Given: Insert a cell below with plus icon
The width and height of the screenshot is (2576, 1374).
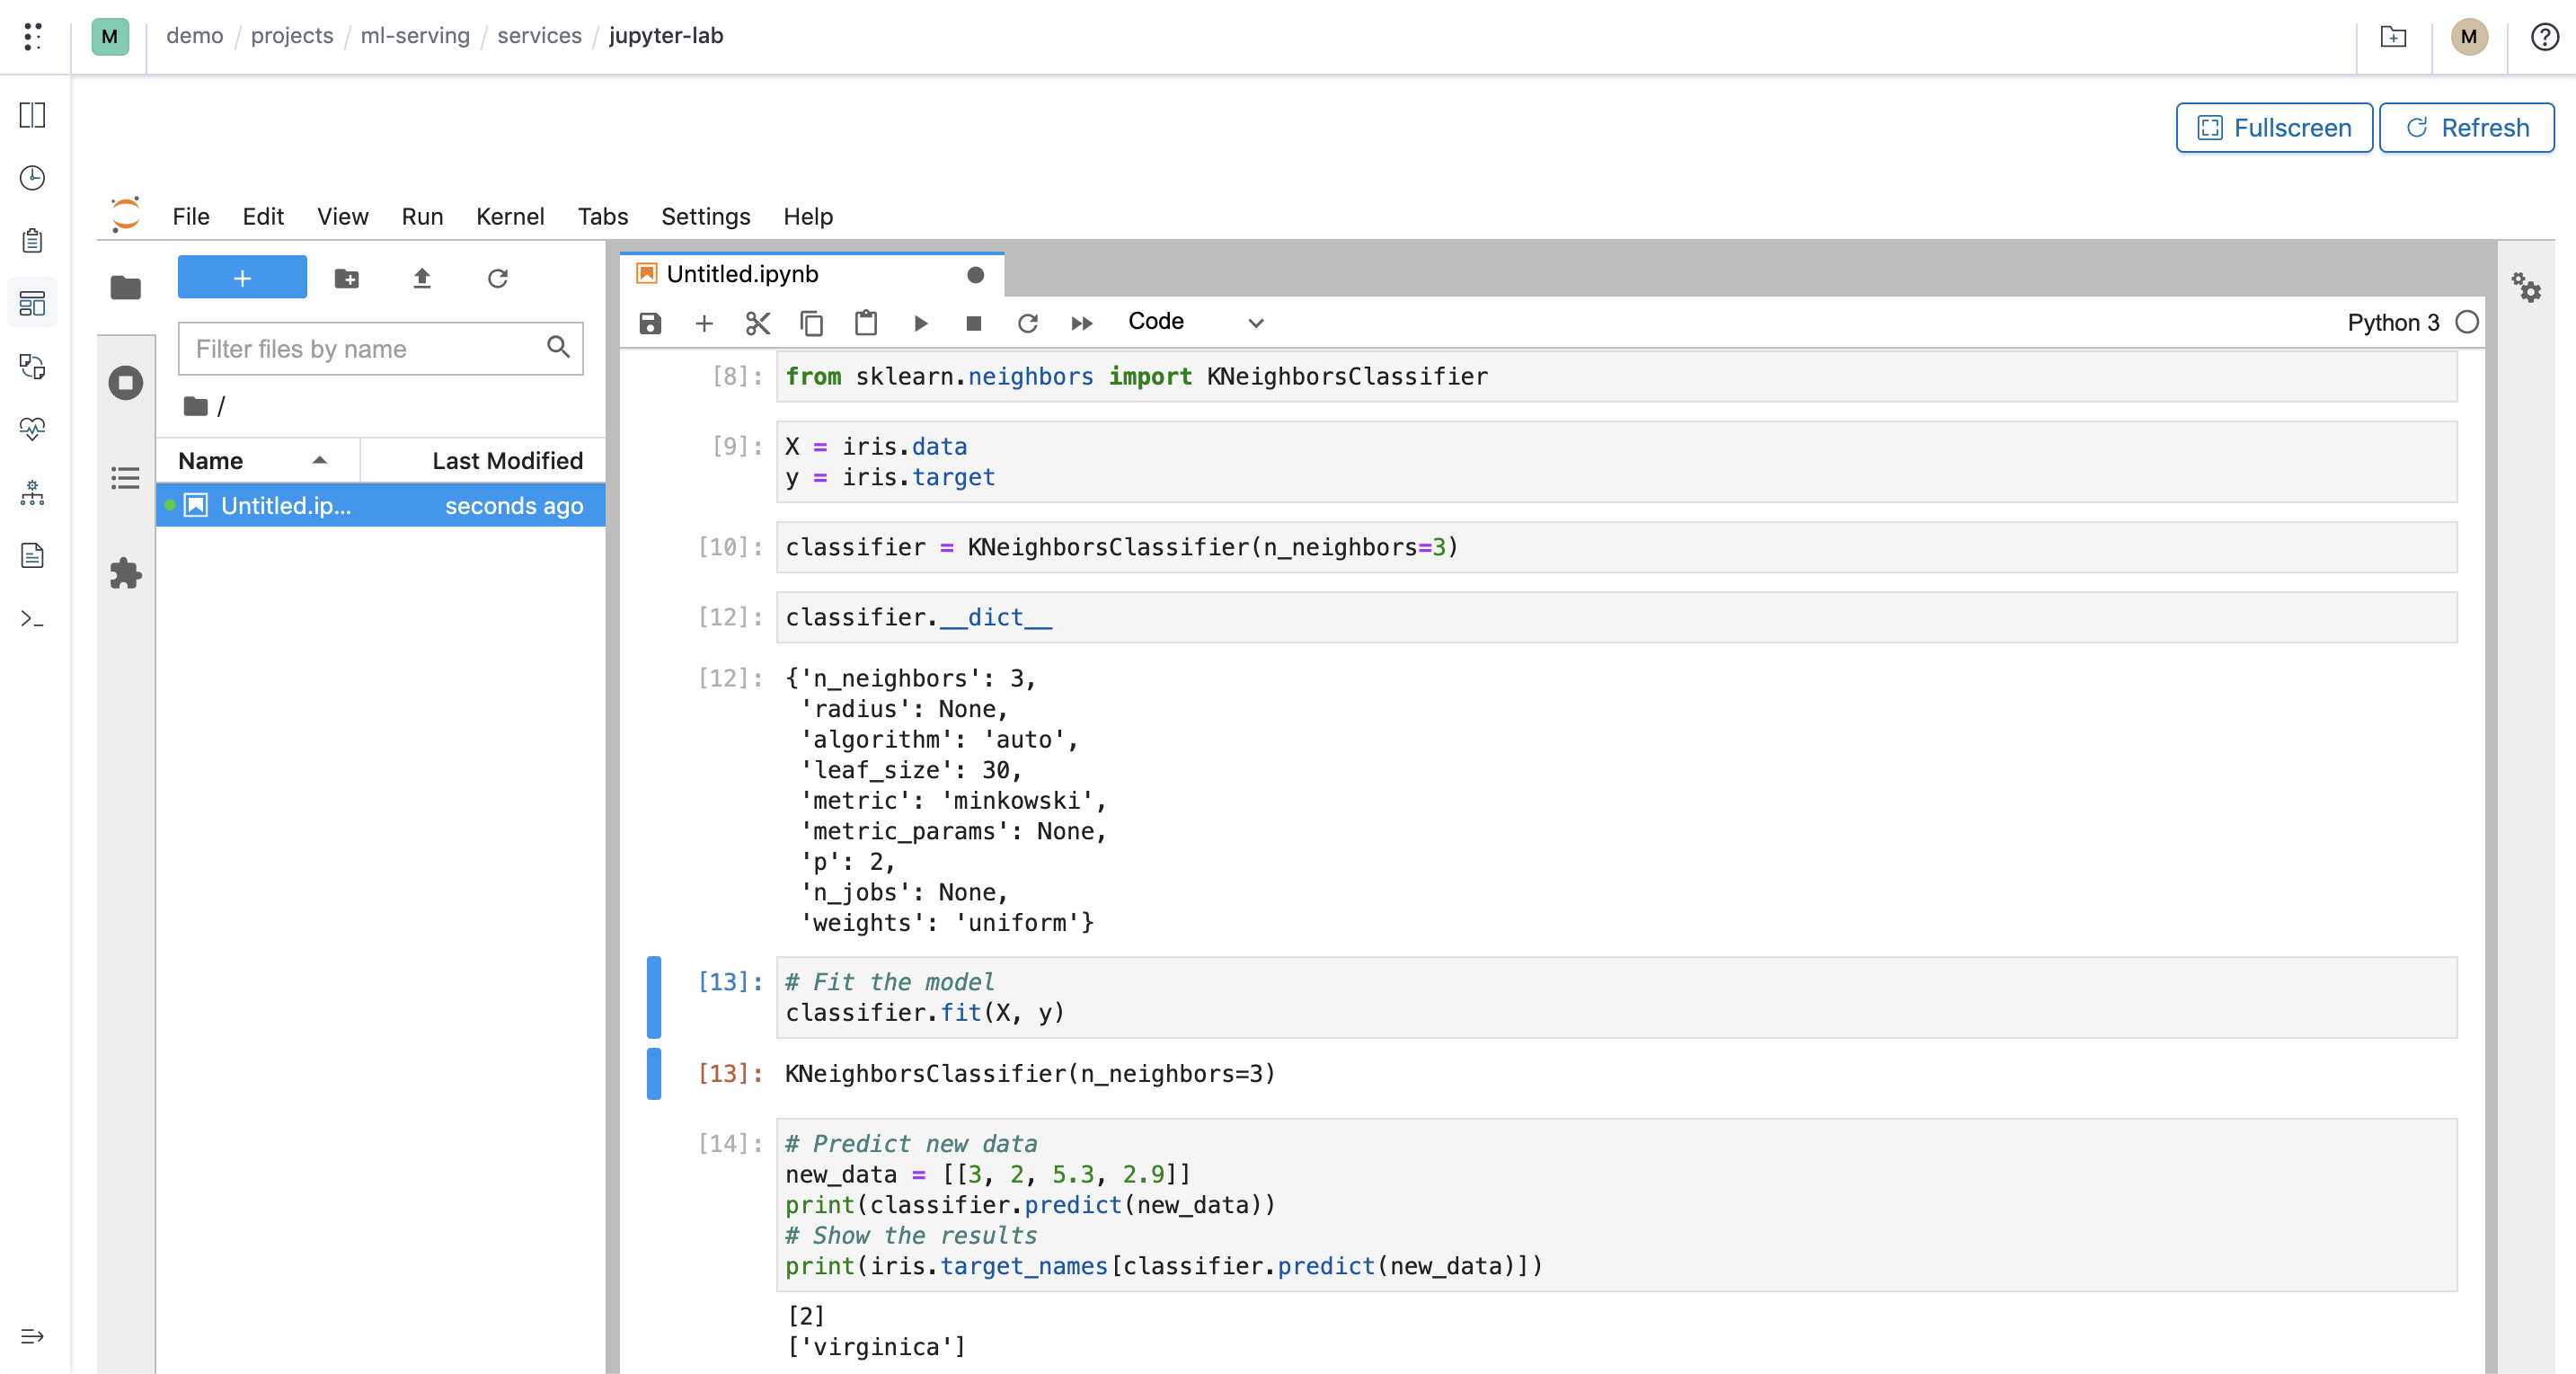Looking at the screenshot, I should [x=704, y=323].
